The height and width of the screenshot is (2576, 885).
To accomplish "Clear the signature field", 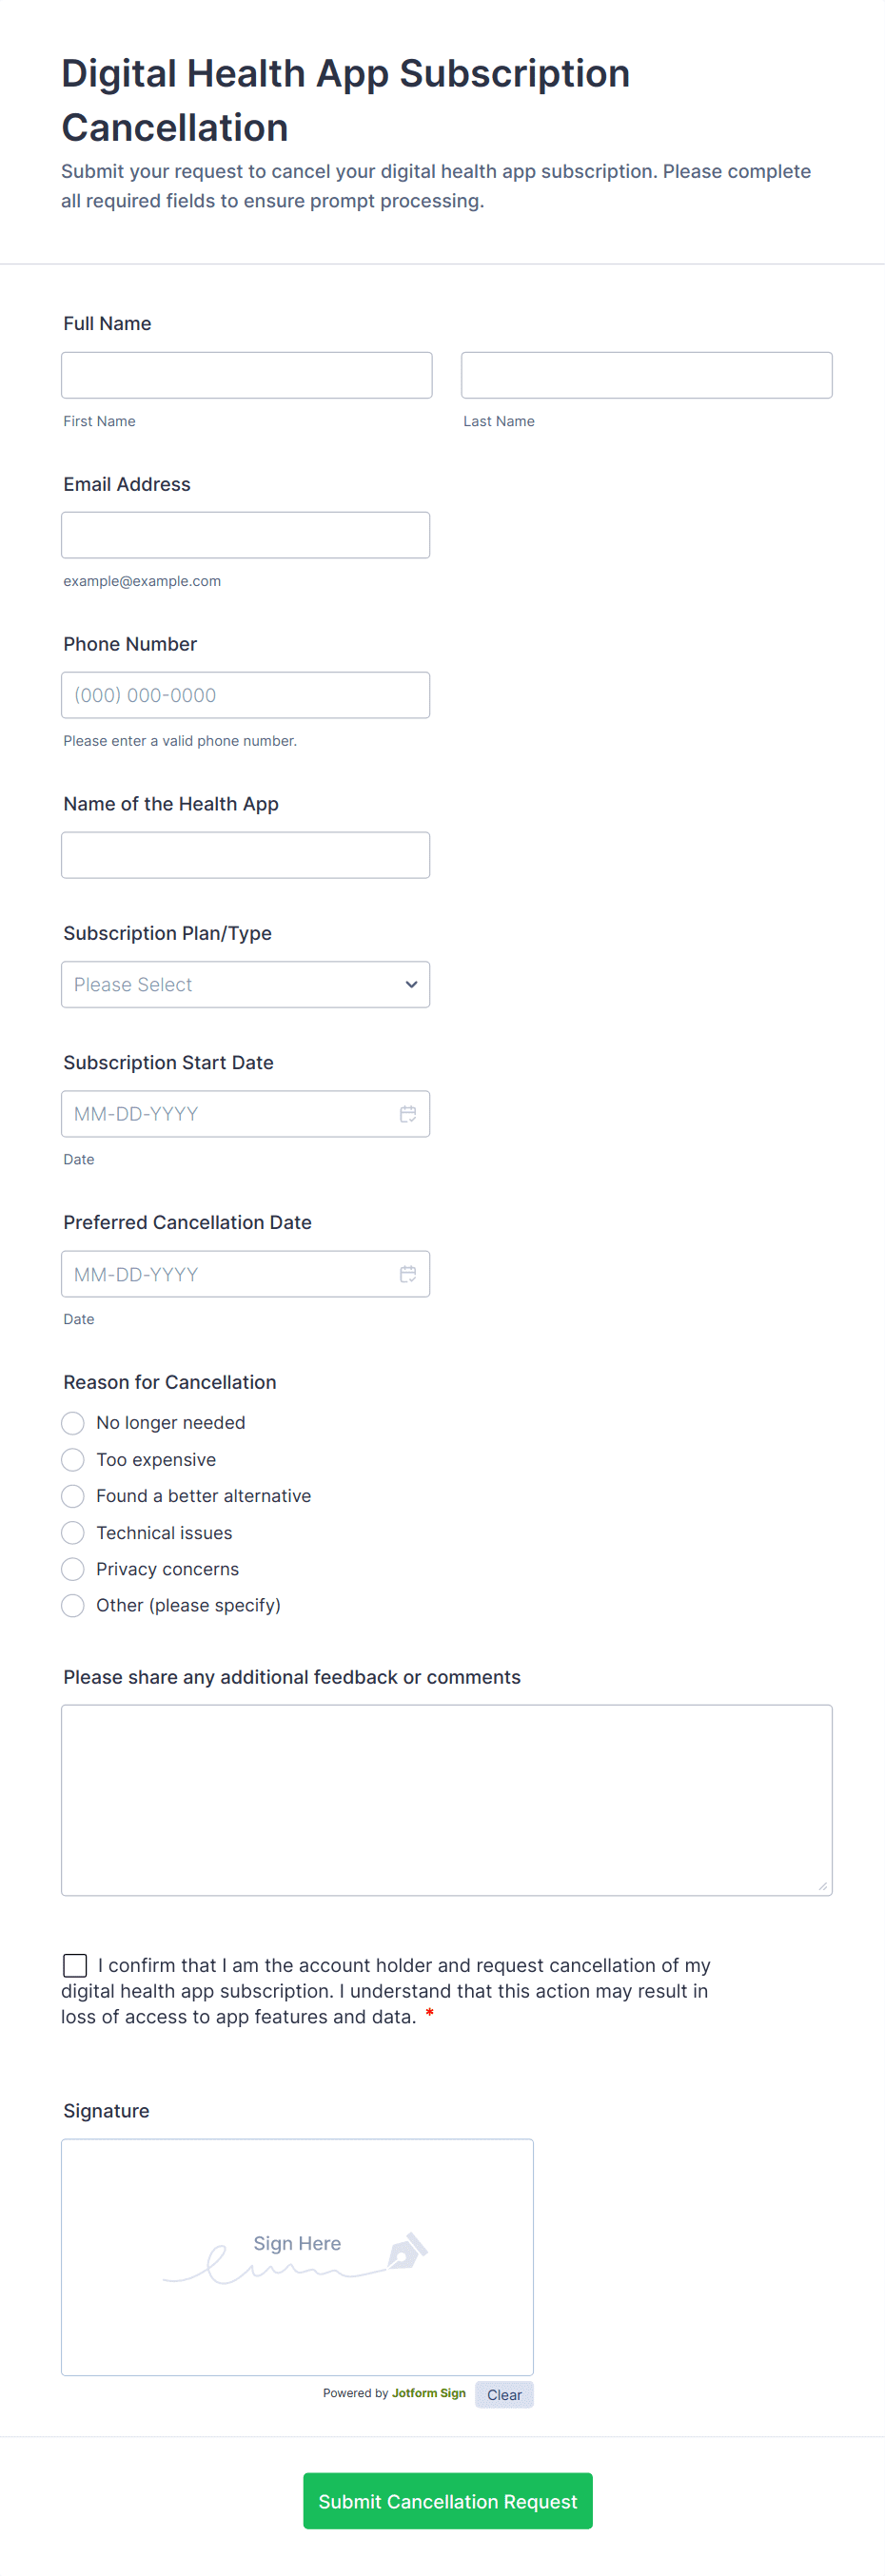I will [x=504, y=2395].
